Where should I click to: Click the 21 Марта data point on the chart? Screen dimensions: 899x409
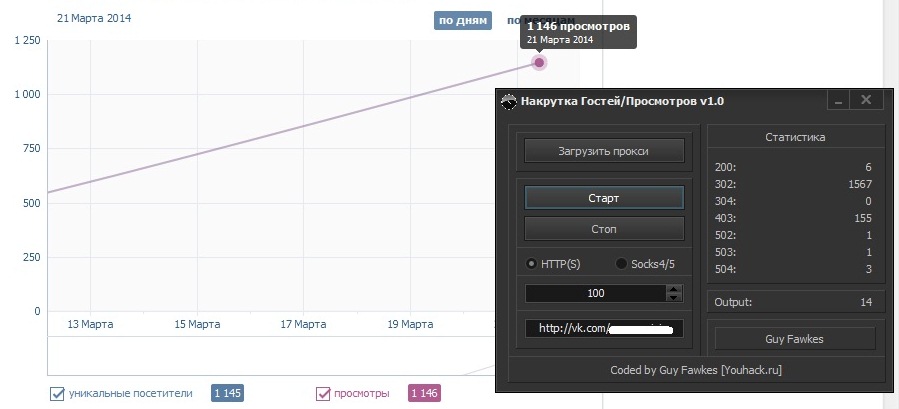point(538,63)
